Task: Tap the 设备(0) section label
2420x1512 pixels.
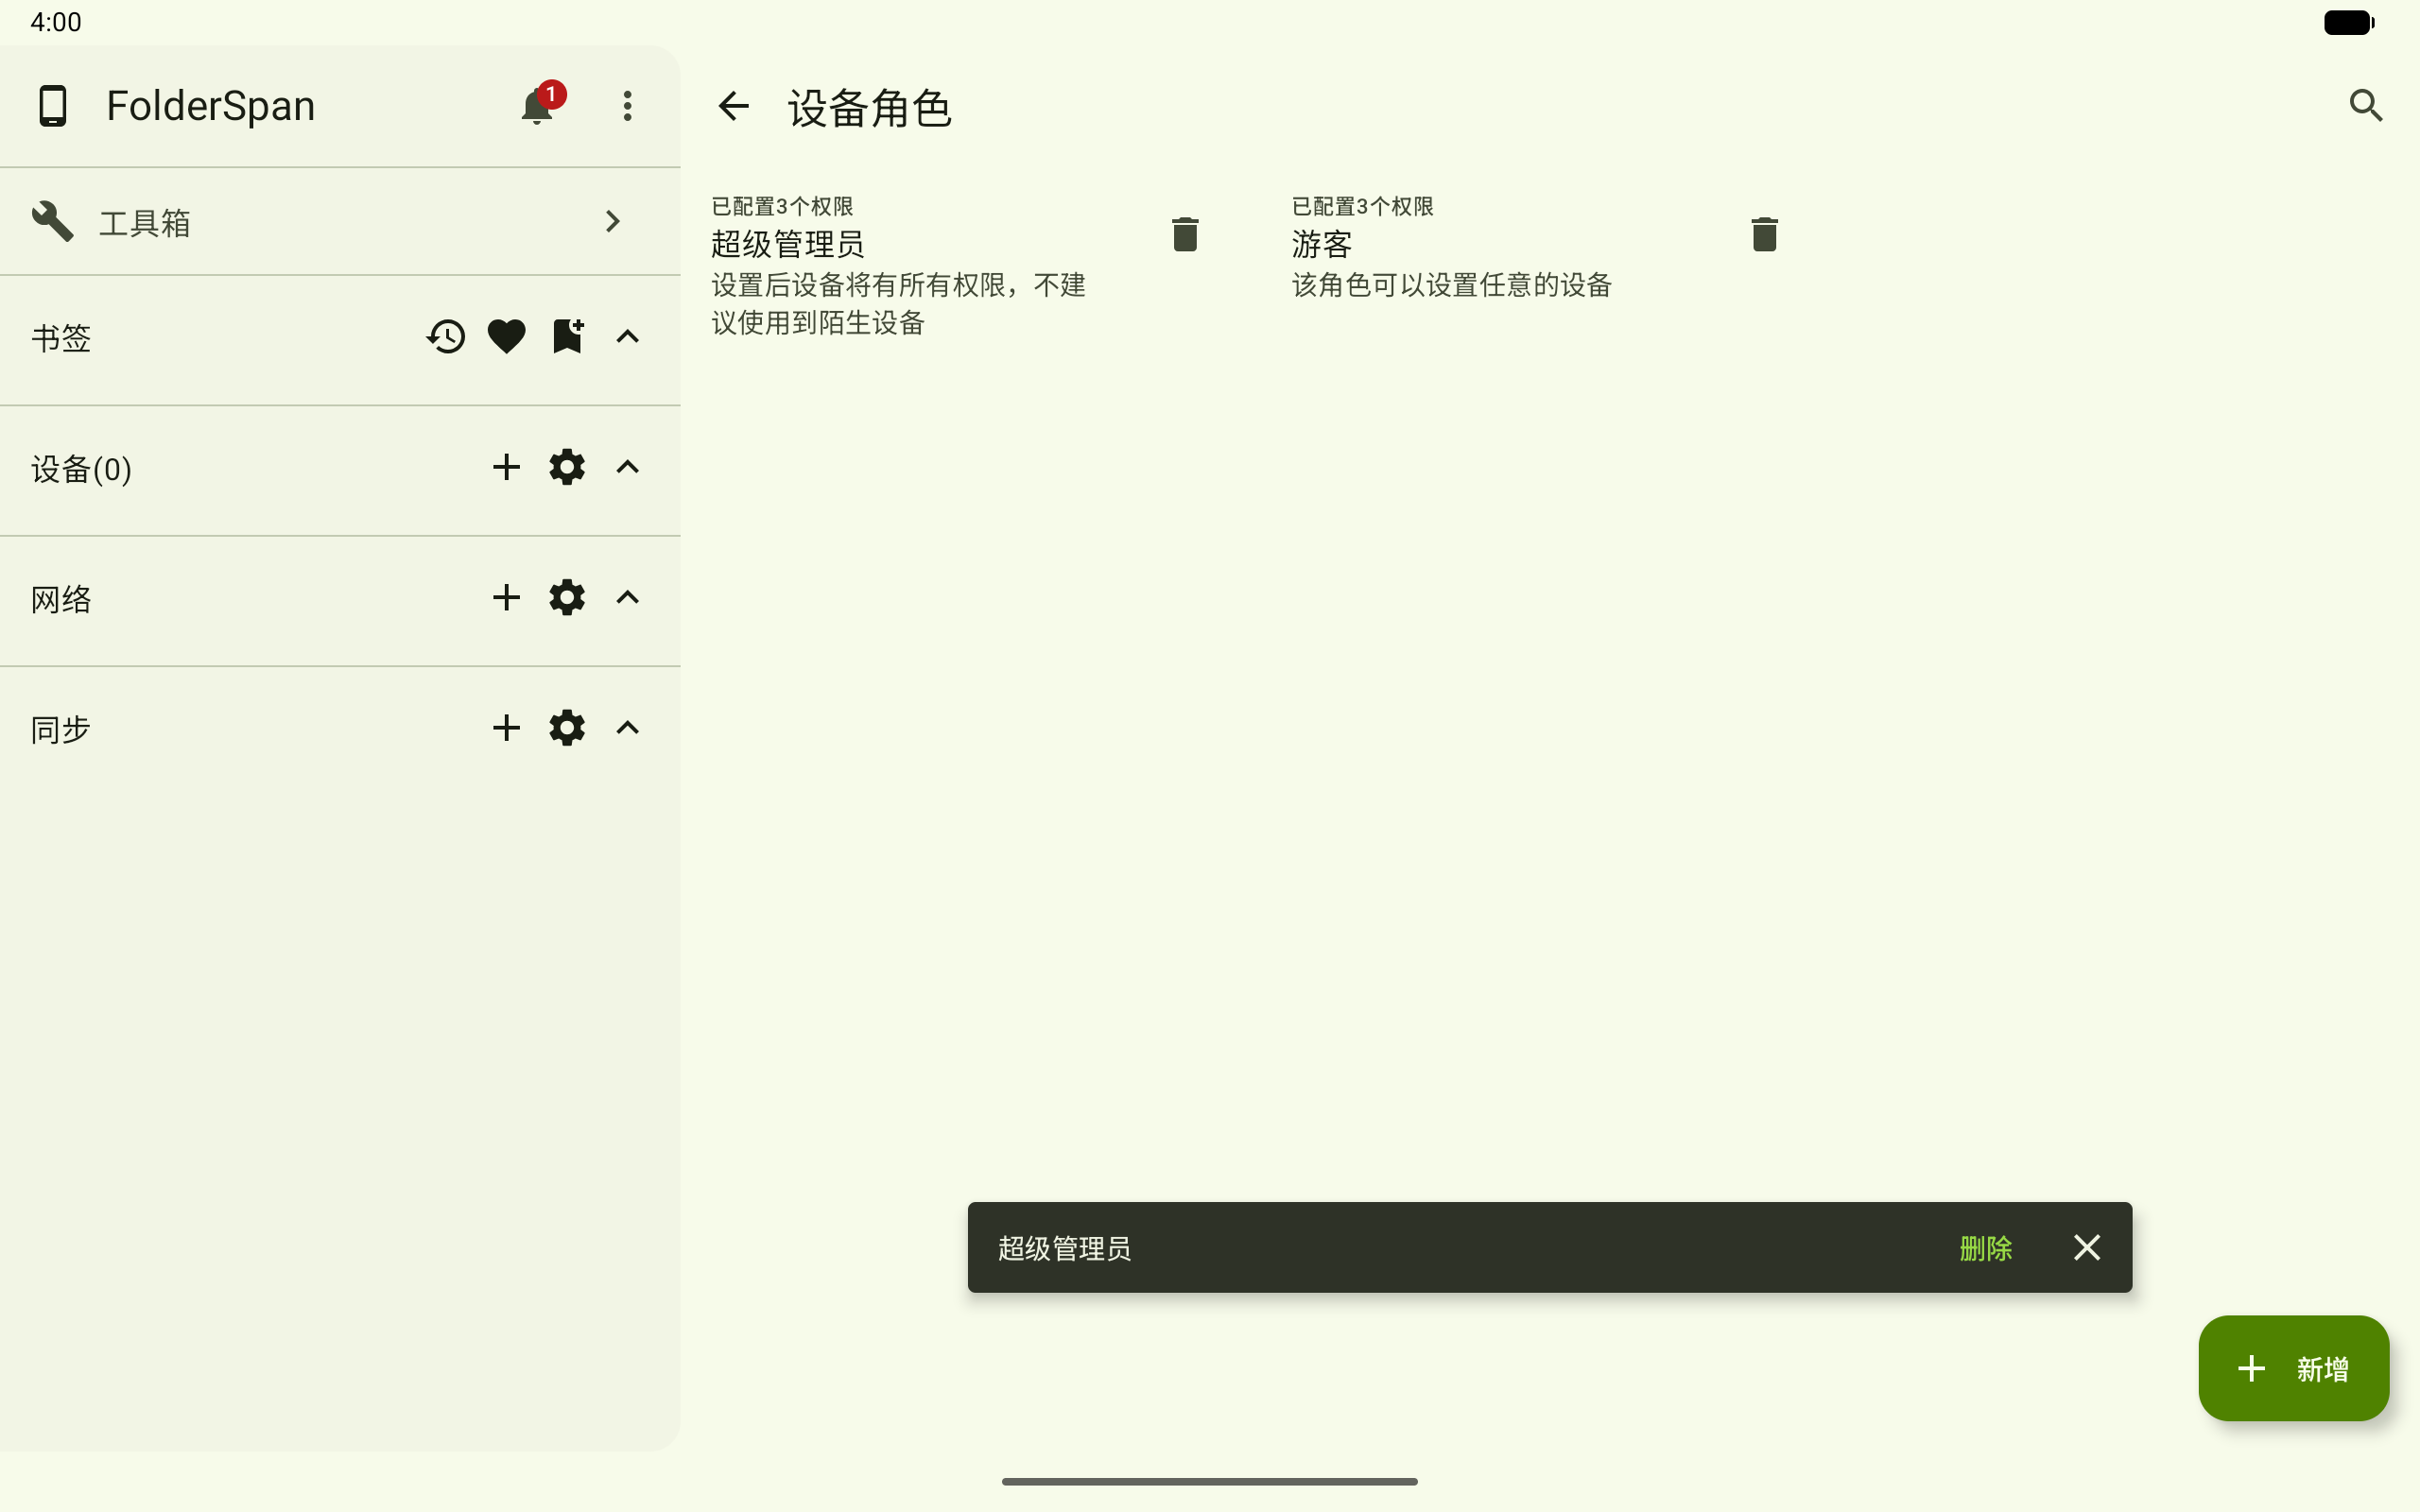Action: [81, 469]
